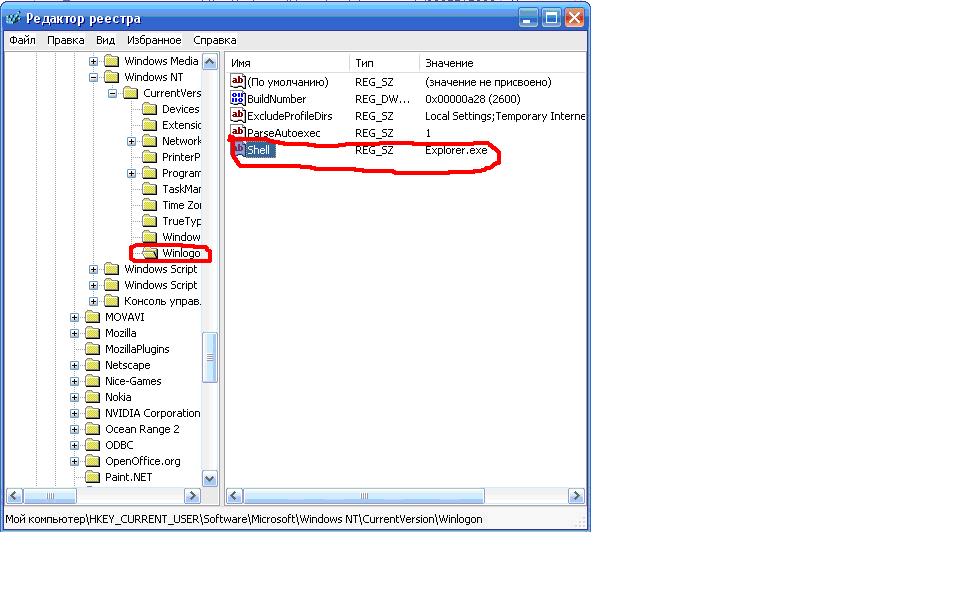
Task: Click the open Winlogon folder icon
Action: (150, 253)
